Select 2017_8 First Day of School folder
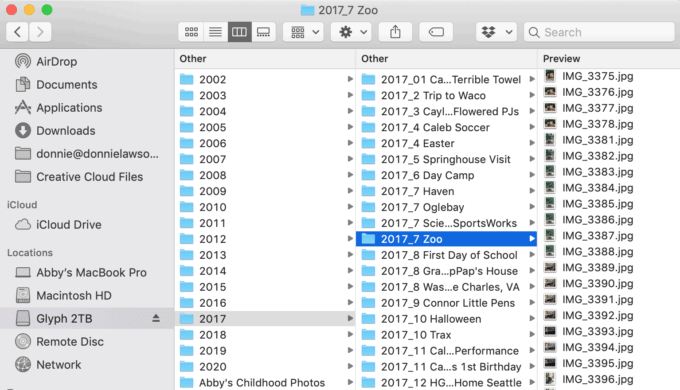Screen dimensions: 680x390 (446, 255)
